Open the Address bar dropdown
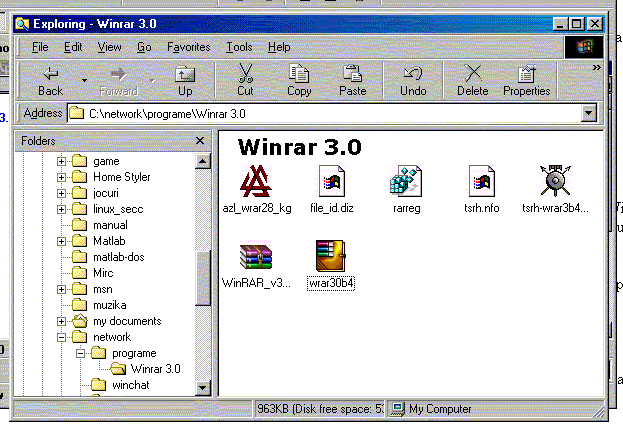 click(589, 114)
